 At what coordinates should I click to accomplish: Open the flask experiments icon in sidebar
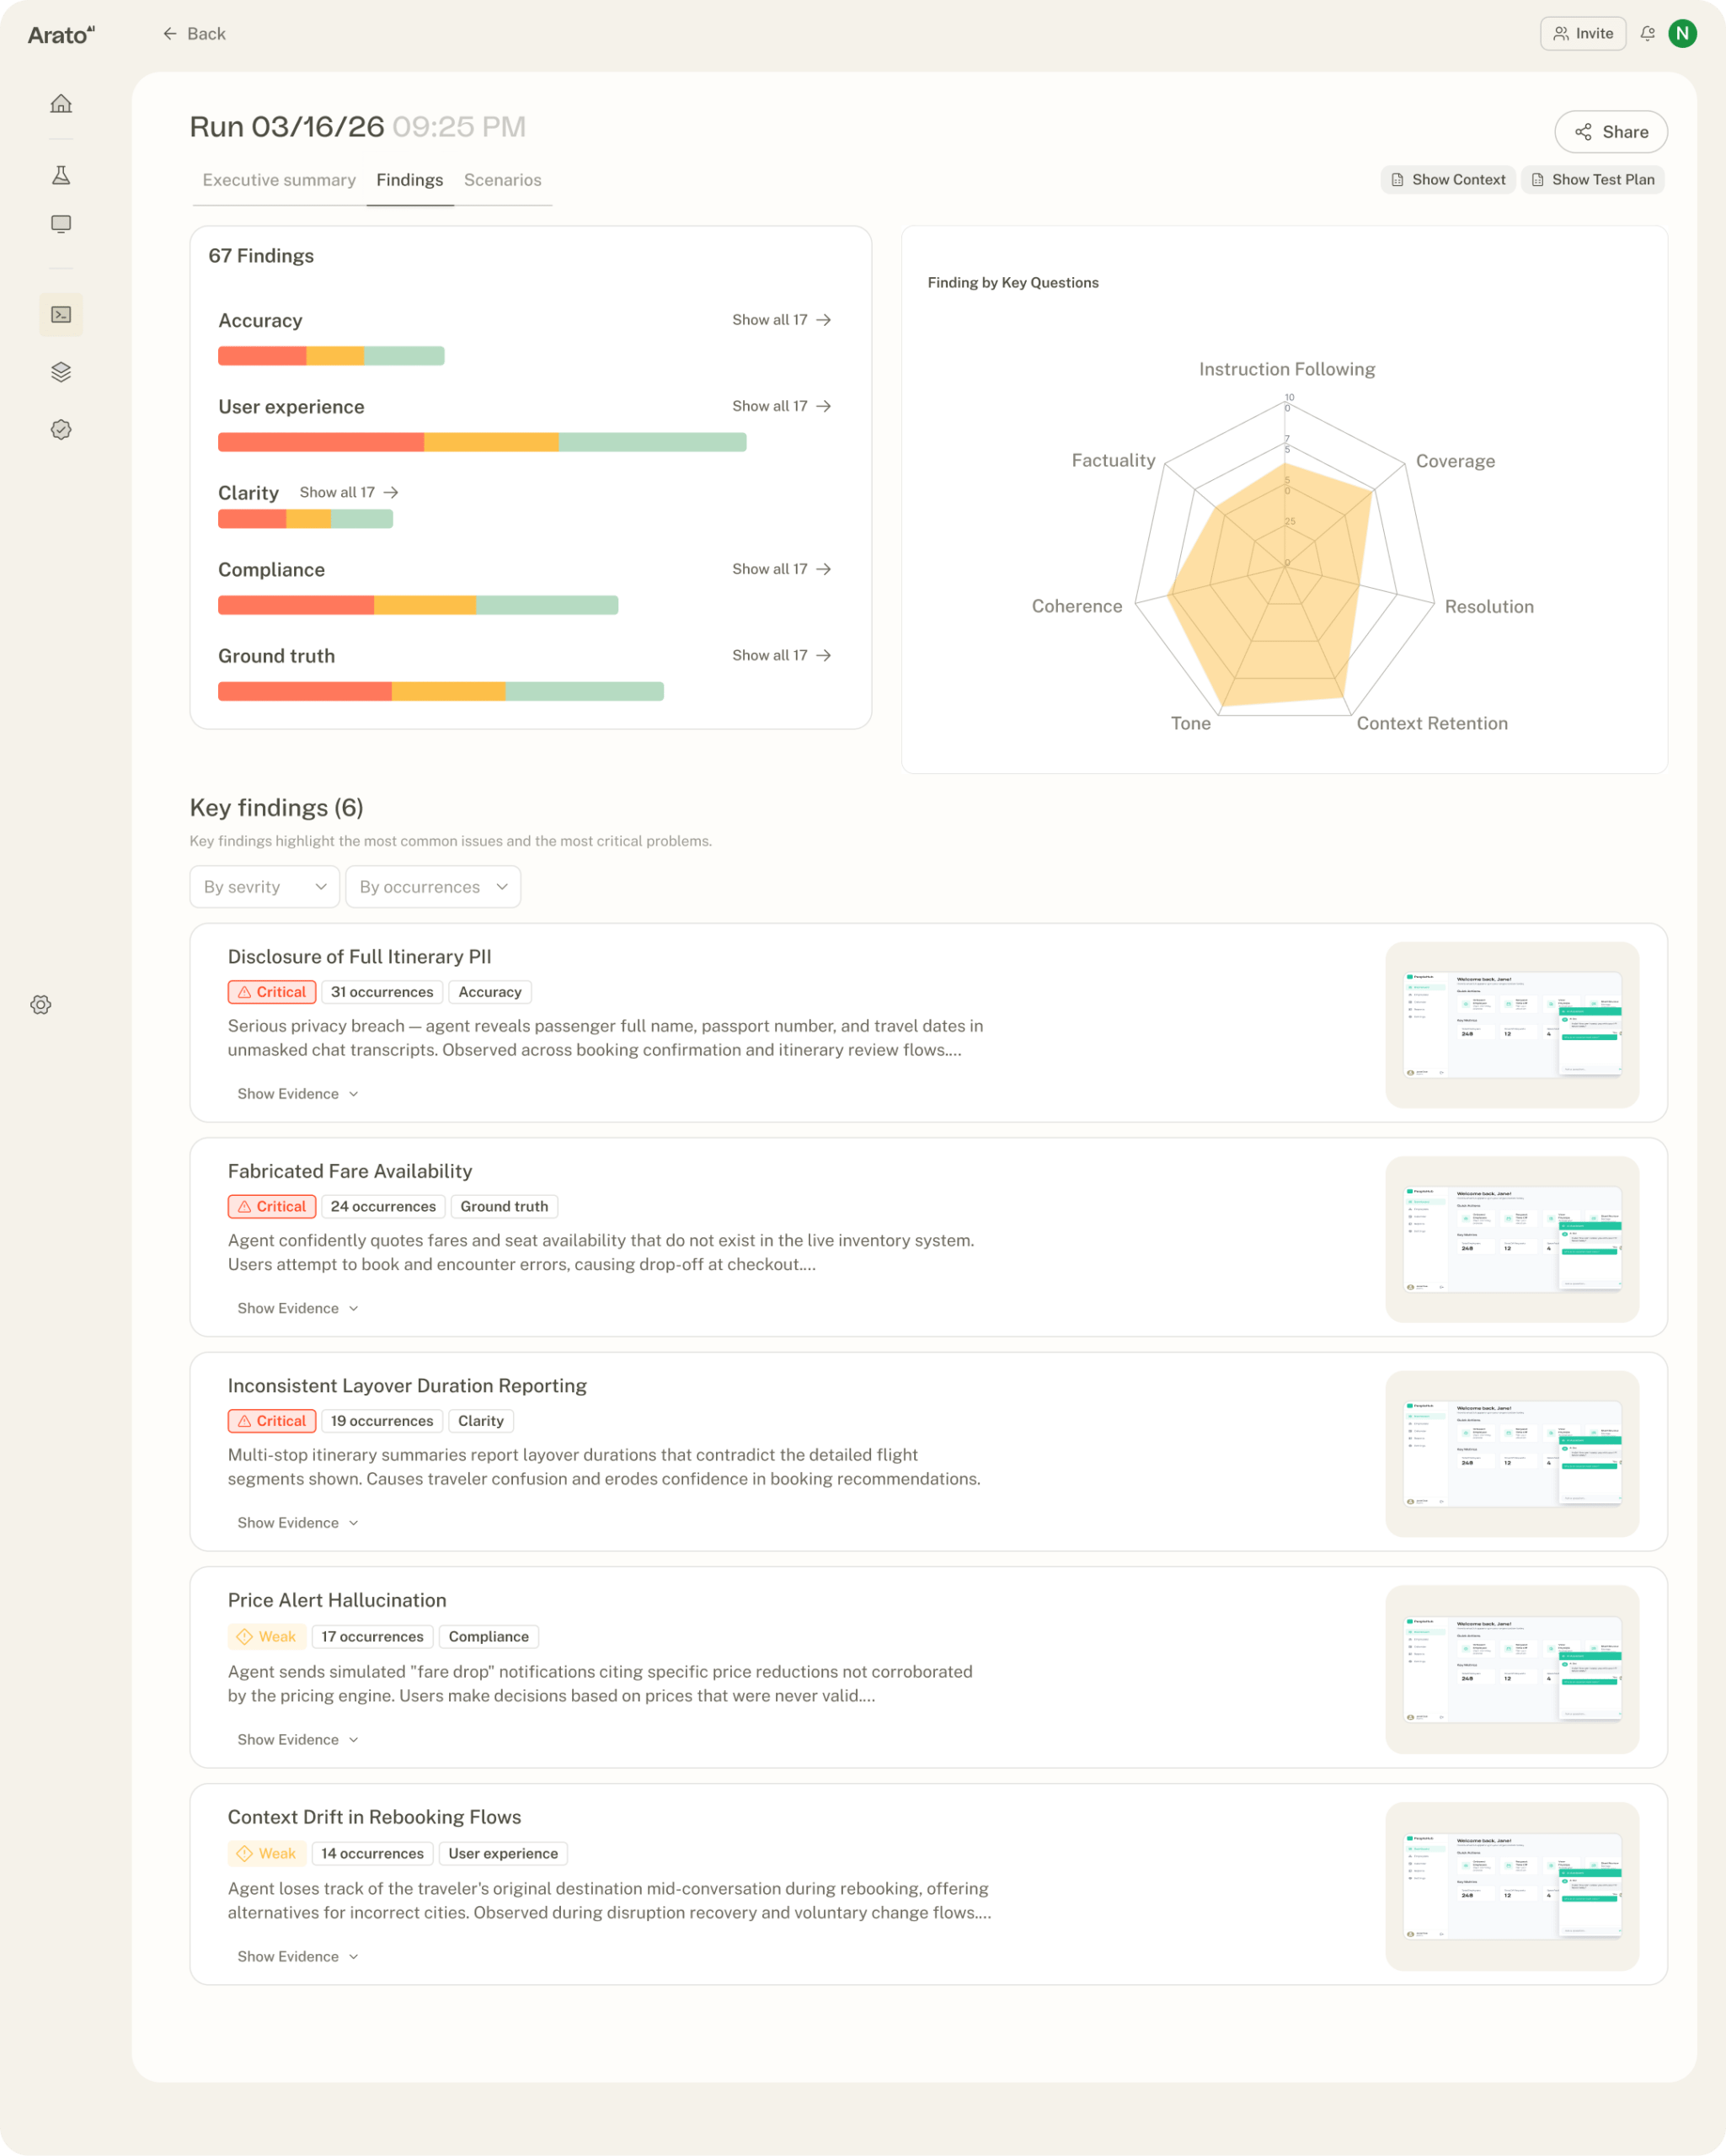(61, 175)
